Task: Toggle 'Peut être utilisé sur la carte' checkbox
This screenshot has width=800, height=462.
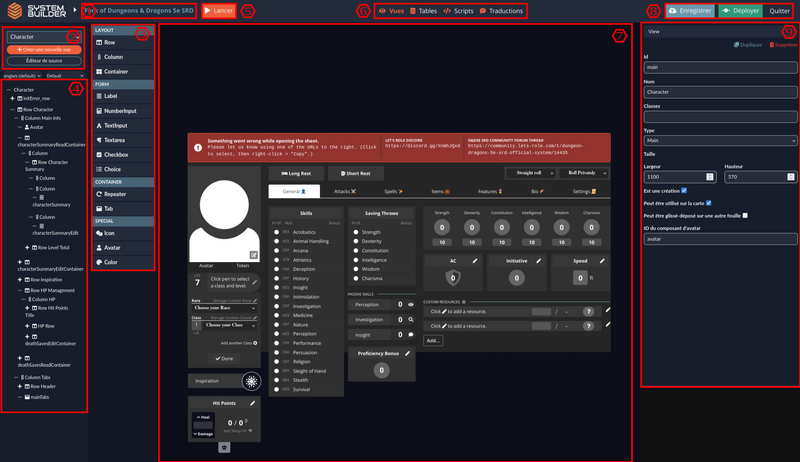Action: coord(709,203)
